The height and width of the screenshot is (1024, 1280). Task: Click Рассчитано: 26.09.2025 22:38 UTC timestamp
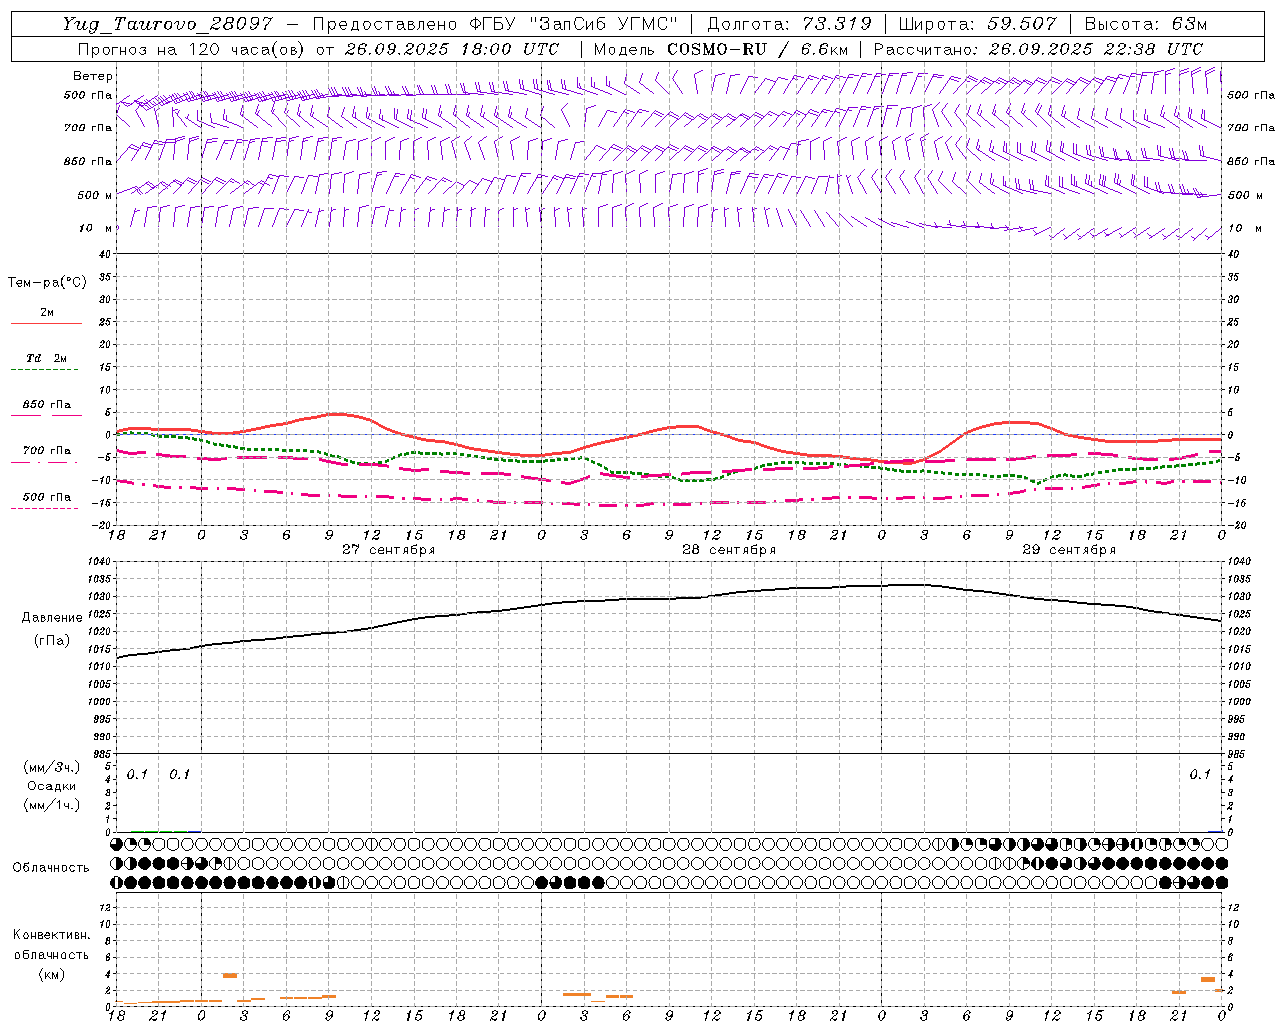(1038, 49)
